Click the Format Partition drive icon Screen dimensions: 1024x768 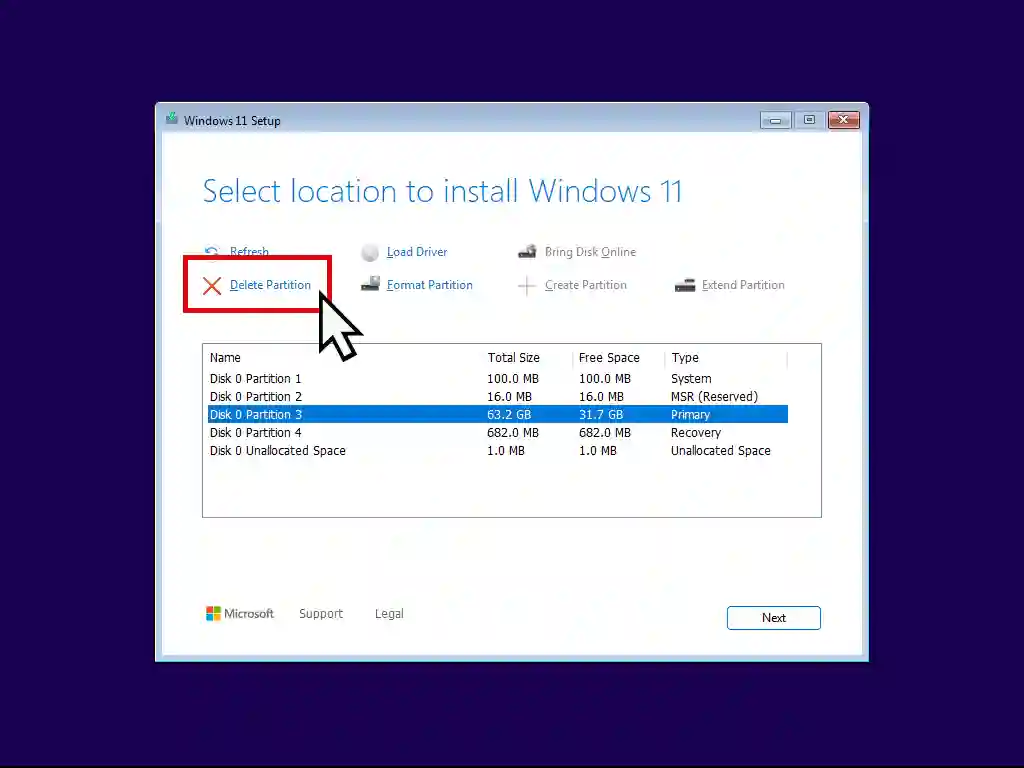click(x=370, y=285)
